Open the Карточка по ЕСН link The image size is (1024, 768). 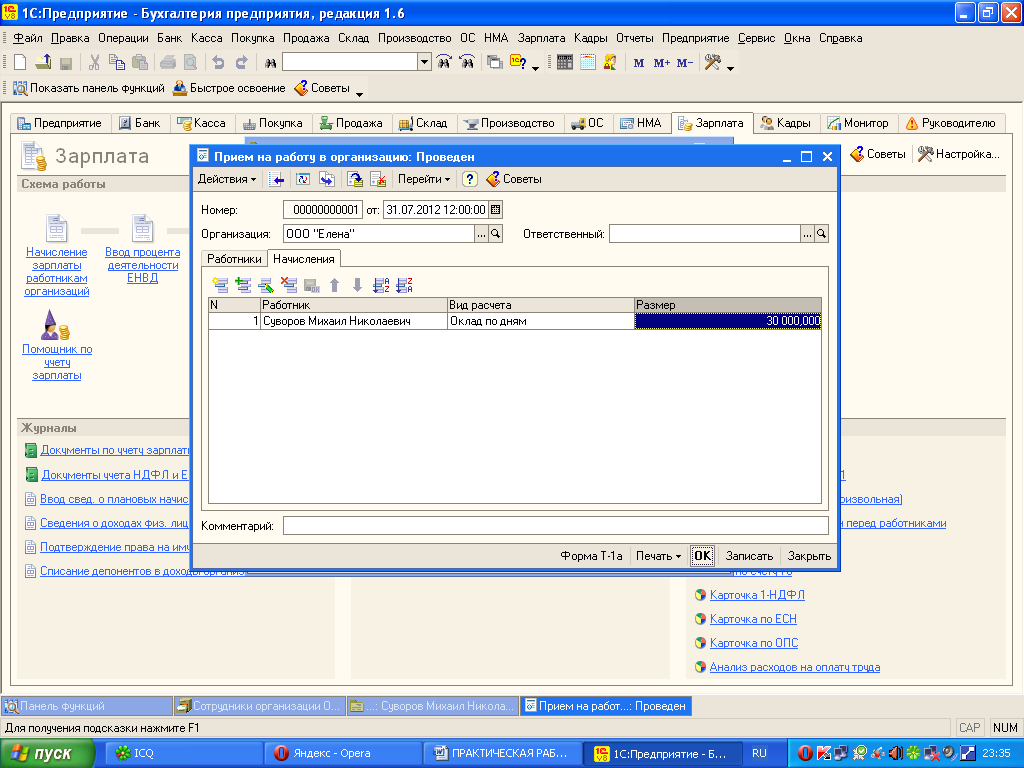click(x=753, y=619)
